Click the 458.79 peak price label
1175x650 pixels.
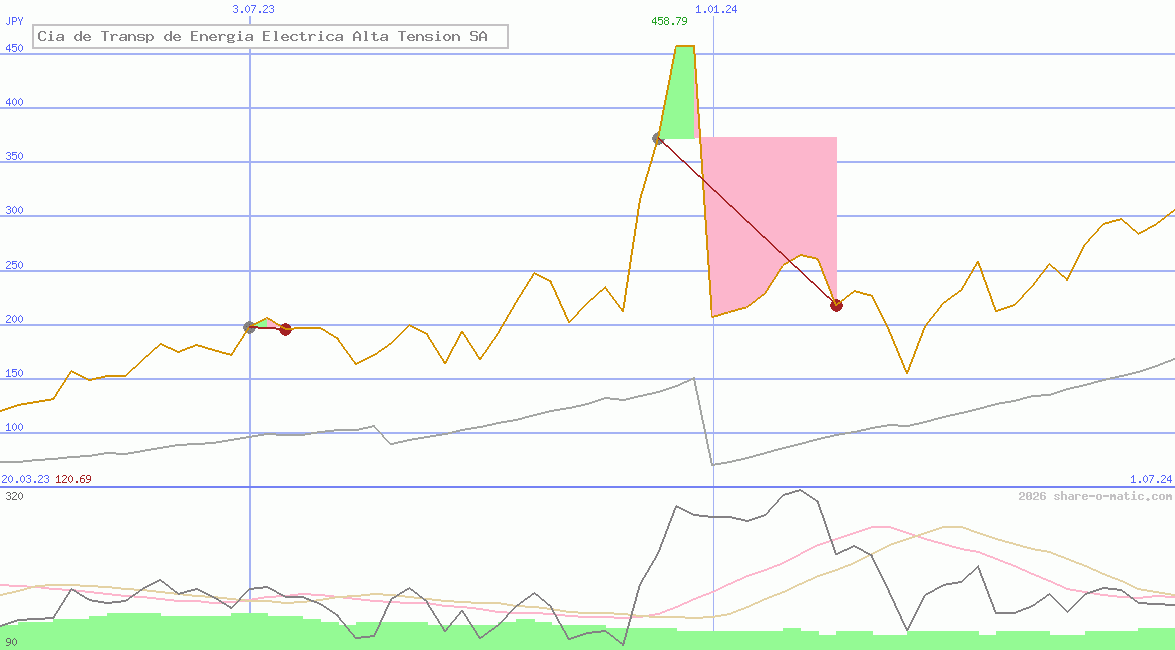click(x=669, y=21)
